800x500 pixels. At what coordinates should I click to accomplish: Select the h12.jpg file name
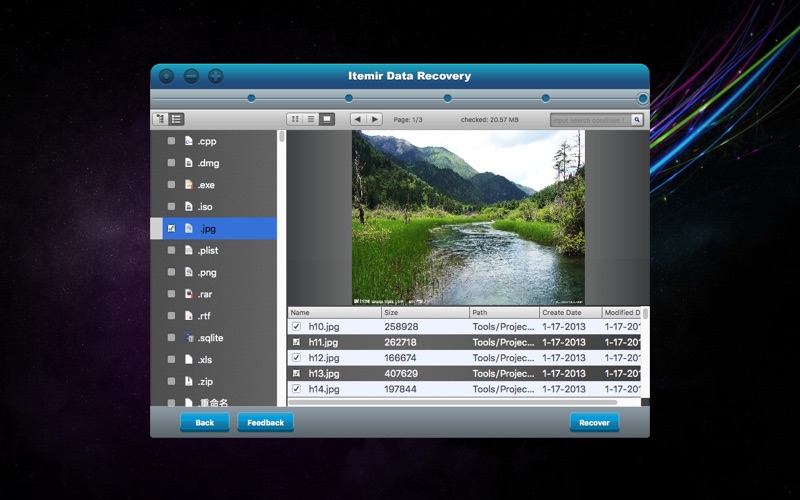click(324, 358)
